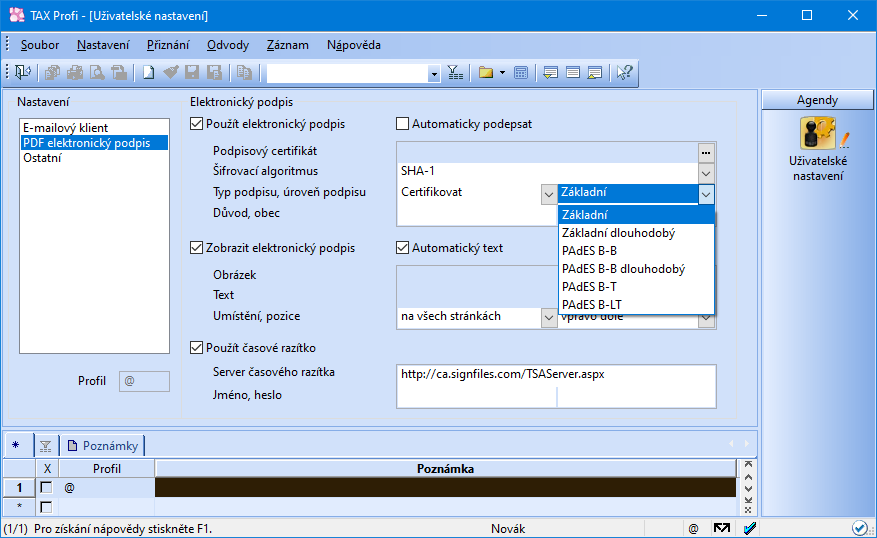Screen dimensions: 877x538
Task: Click the print preview magnifier icon
Action: click(97, 73)
